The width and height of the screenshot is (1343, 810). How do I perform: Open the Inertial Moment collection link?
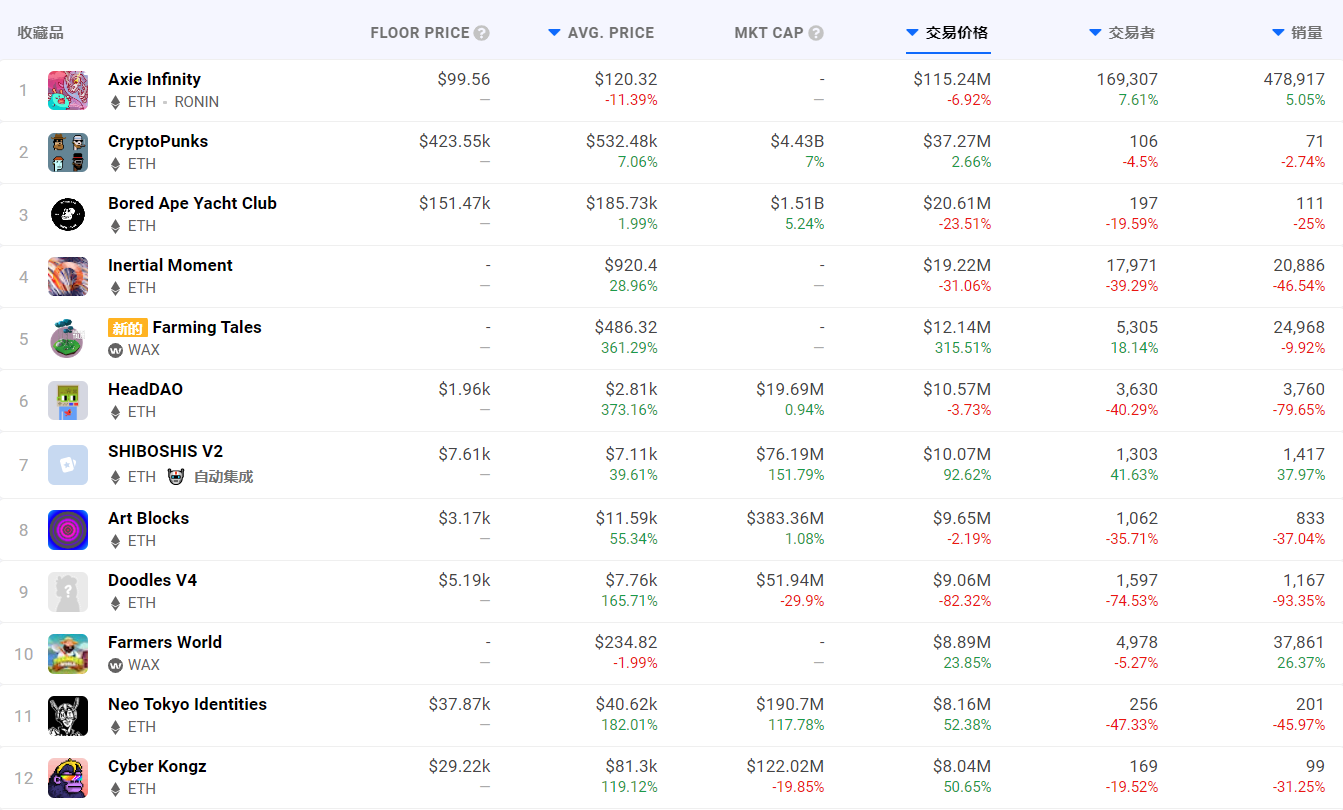pos(170,265)
